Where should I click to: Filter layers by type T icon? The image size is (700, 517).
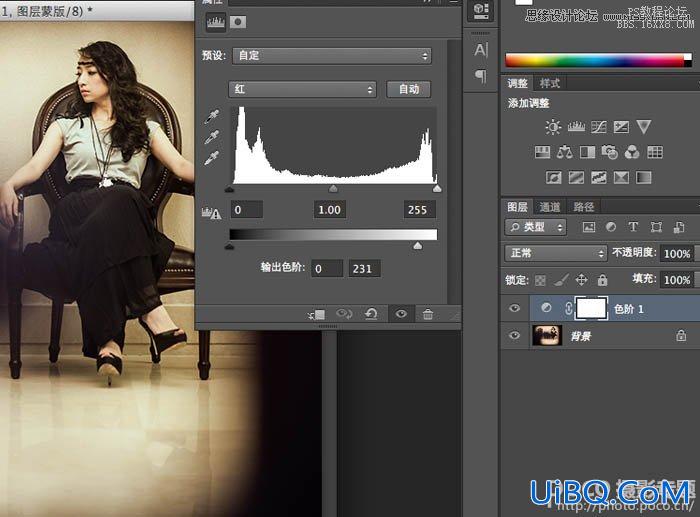pos(633,227)
